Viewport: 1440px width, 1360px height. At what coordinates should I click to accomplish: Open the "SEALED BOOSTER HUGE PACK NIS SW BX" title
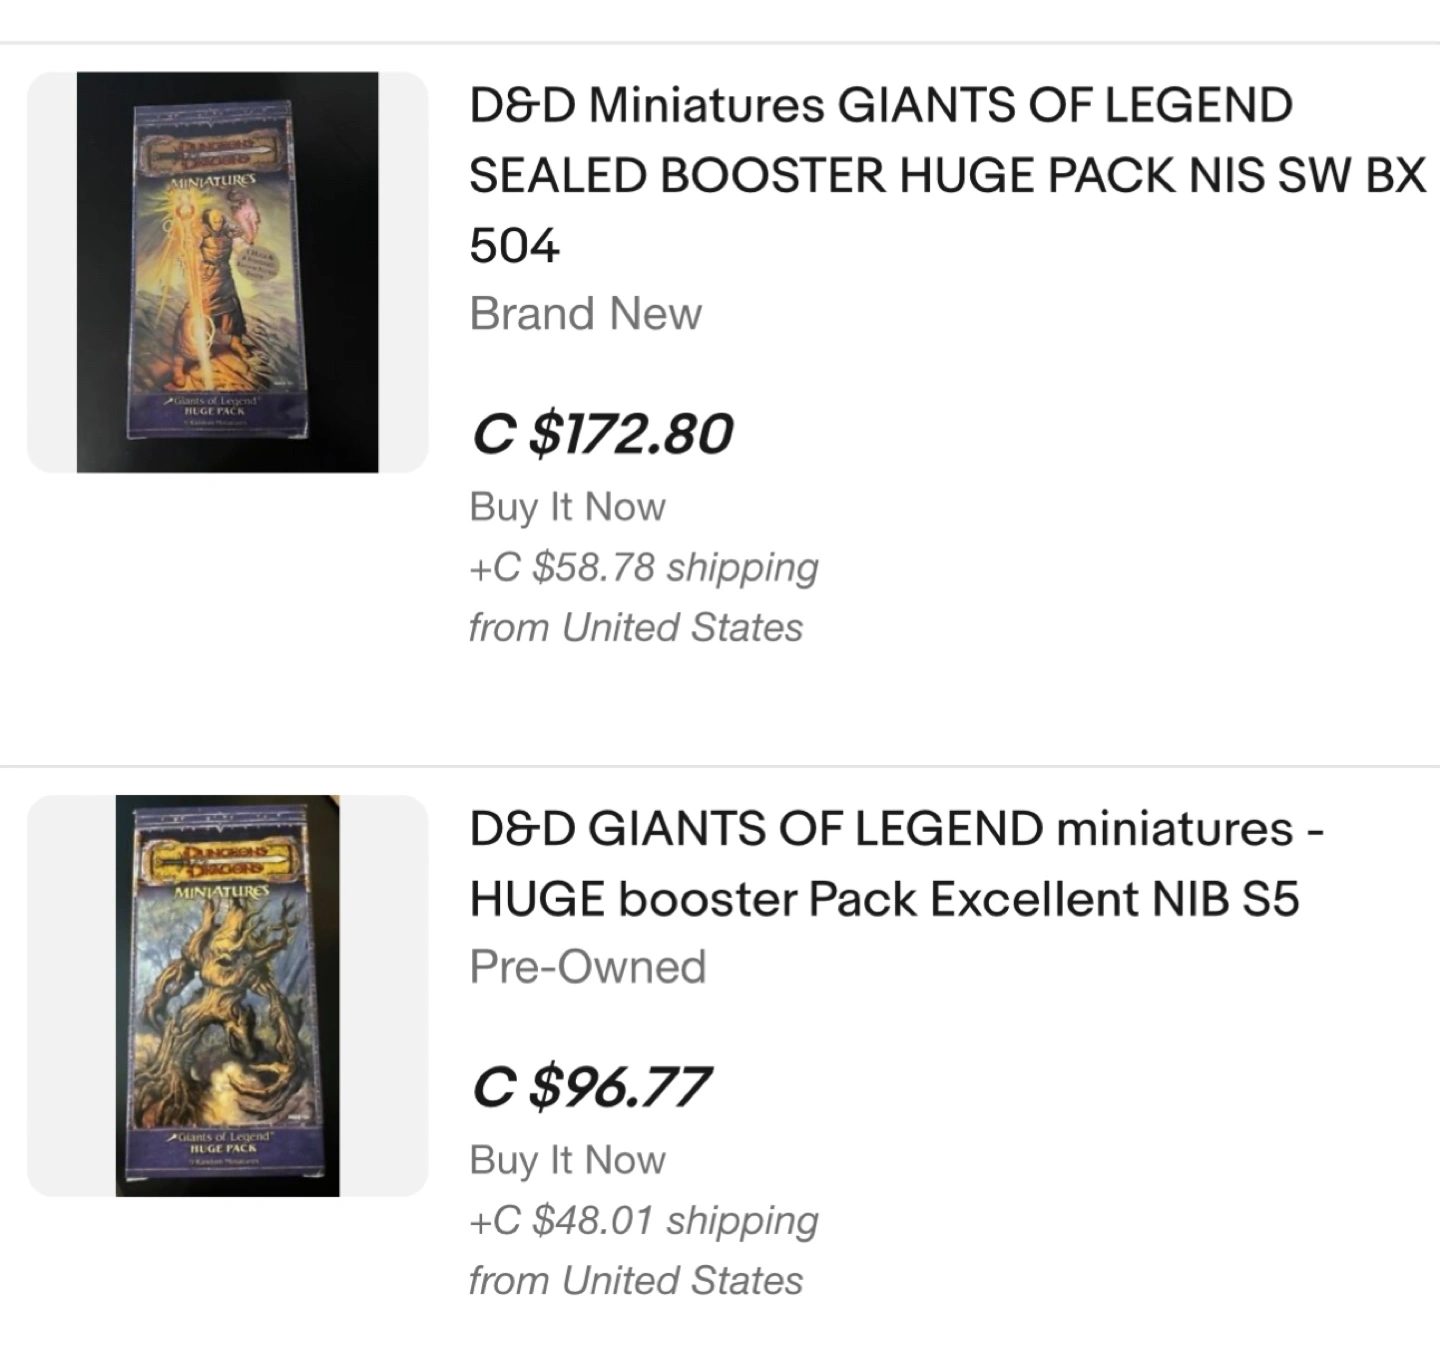[947, 176]
